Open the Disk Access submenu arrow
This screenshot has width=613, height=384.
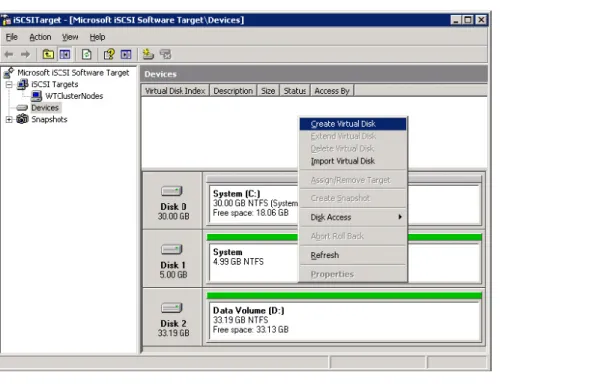click(400, 217)
